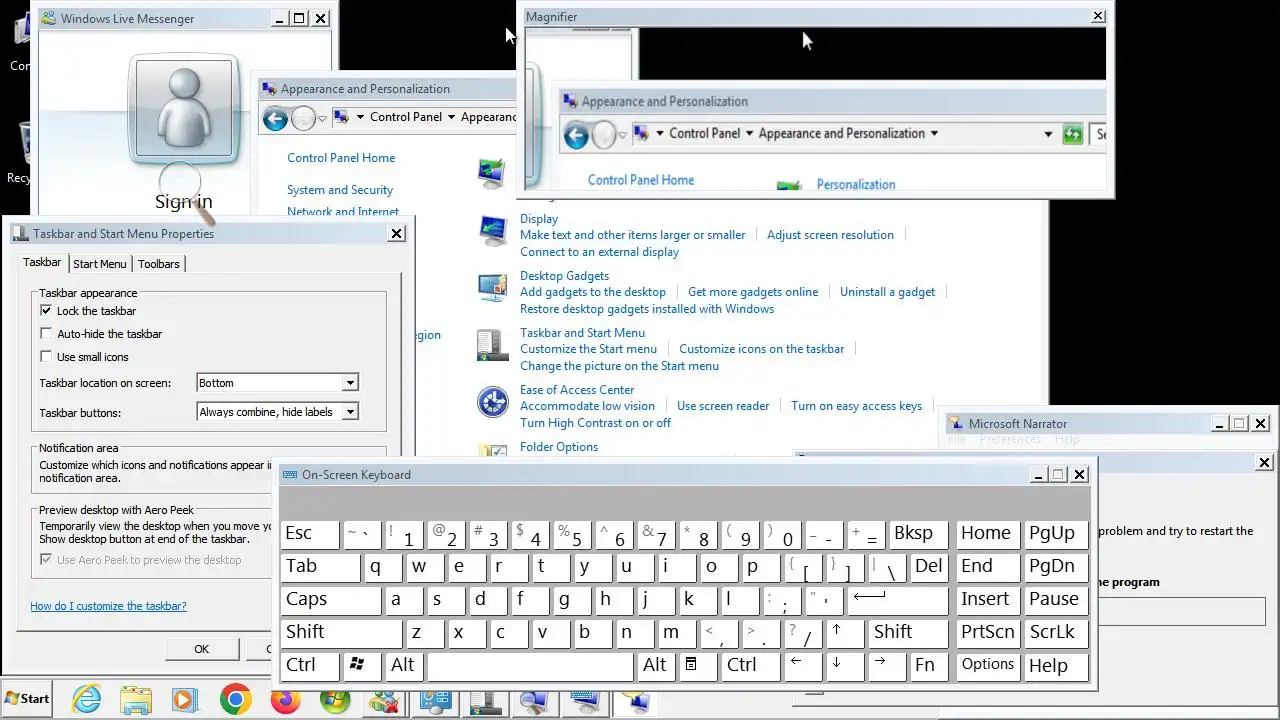Uncheck Lock the taskbar
The width and height of the screenshot is (1280, 720).
(46, 311)
